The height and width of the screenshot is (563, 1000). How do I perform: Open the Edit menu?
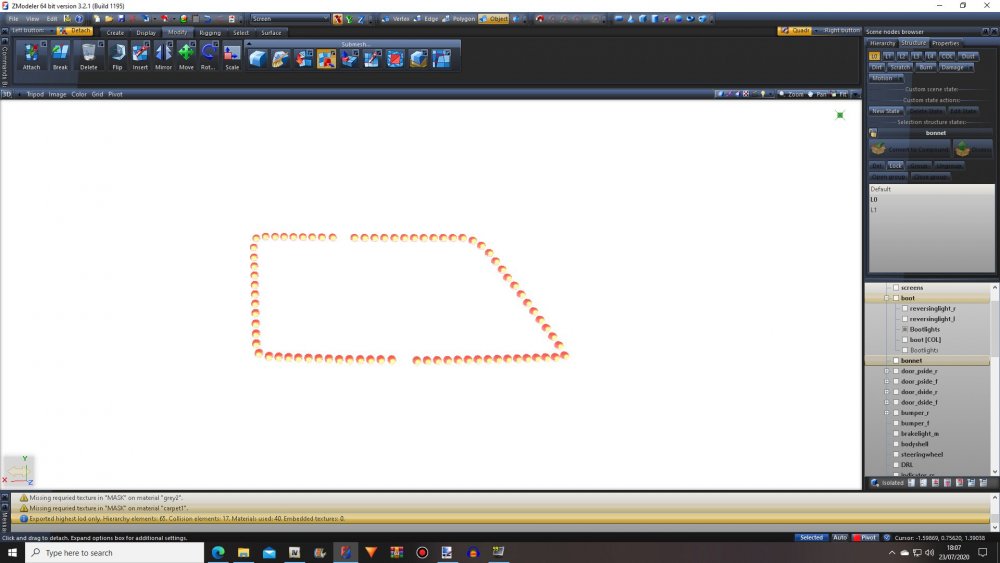(x=52, y=19)
